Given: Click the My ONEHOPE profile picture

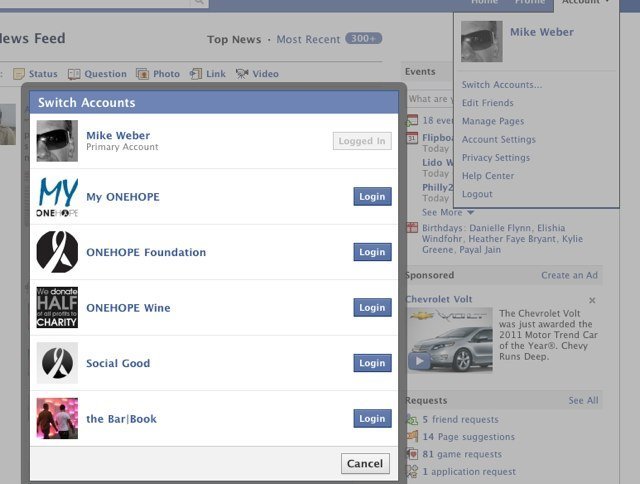Looking at the screenshot, I should click(57, 197).
